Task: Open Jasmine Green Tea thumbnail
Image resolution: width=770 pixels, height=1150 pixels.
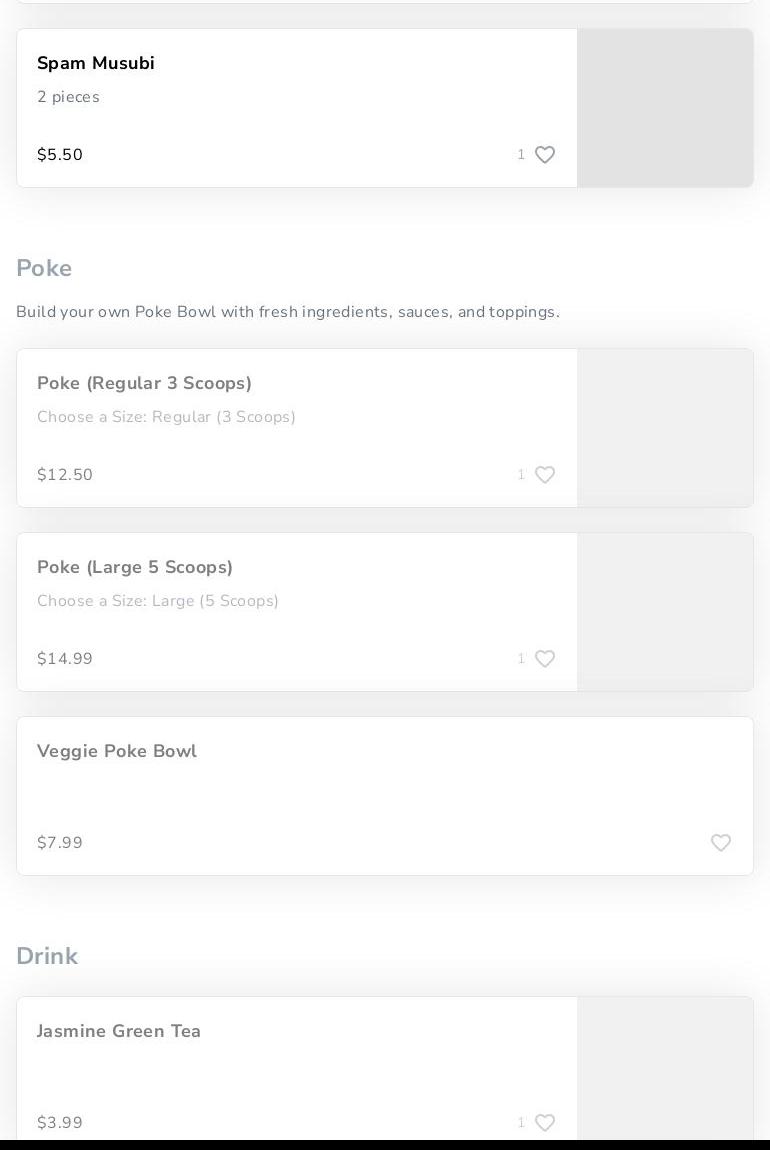Action: pos(665,1068)
